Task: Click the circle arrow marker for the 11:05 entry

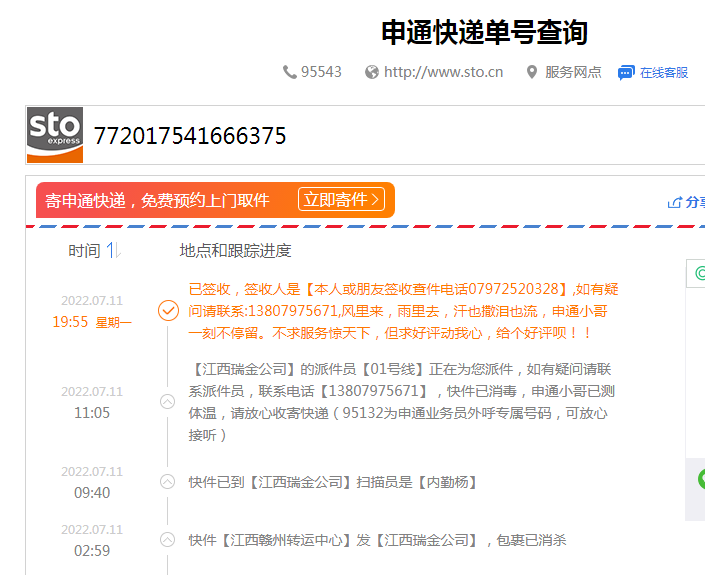Action: (x=168, y=401)
